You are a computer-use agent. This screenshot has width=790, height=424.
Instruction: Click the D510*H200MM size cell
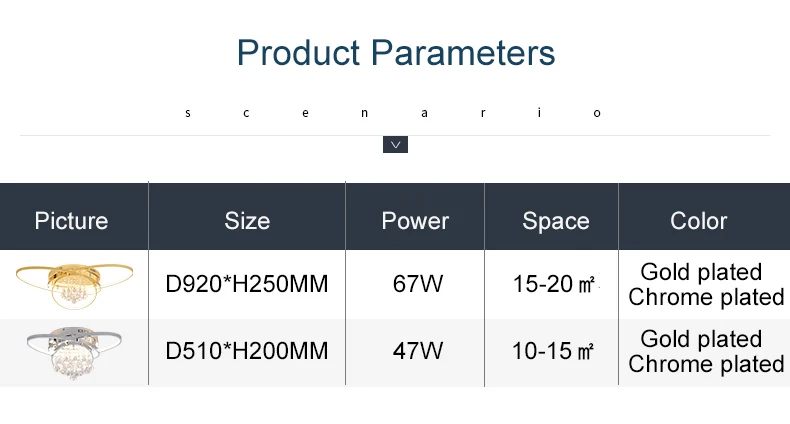pyautogui.click(x=247, y=350)
